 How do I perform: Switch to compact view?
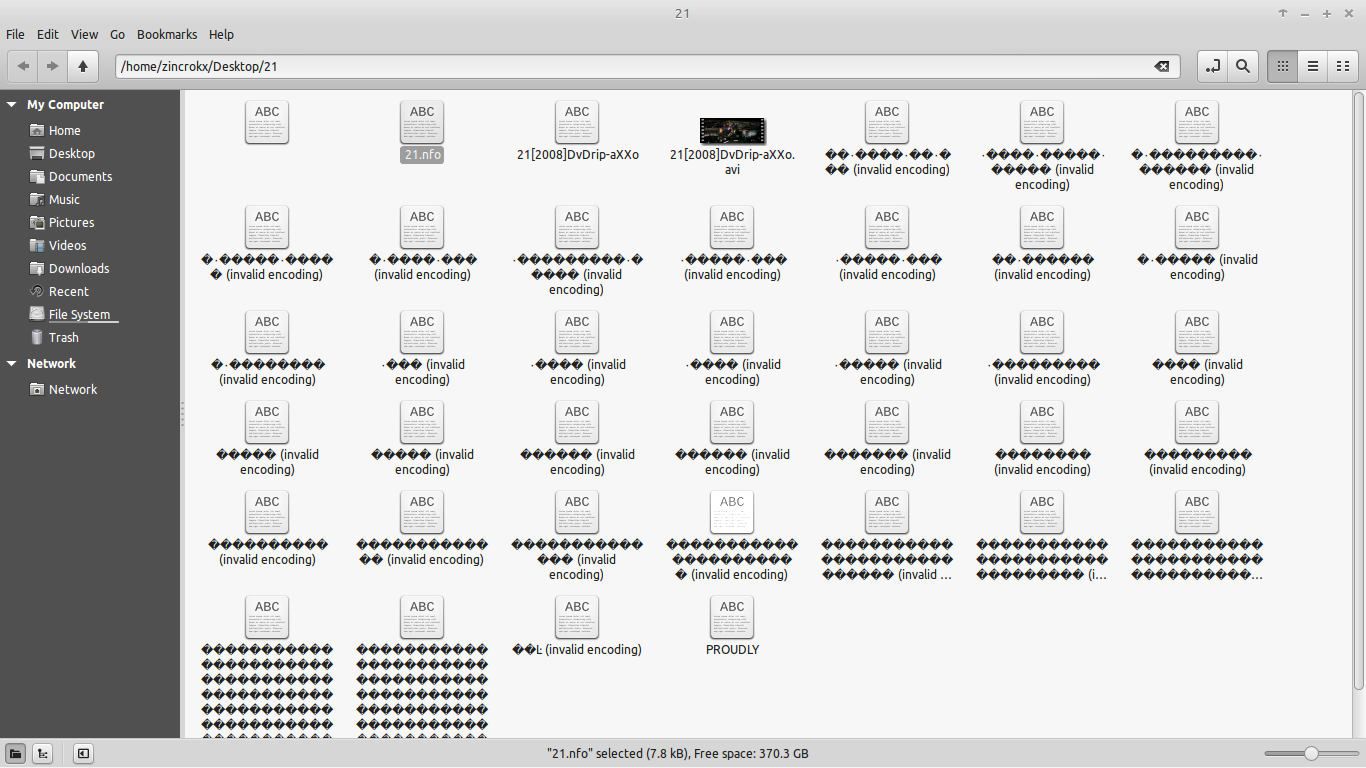tap(1342, 66)
